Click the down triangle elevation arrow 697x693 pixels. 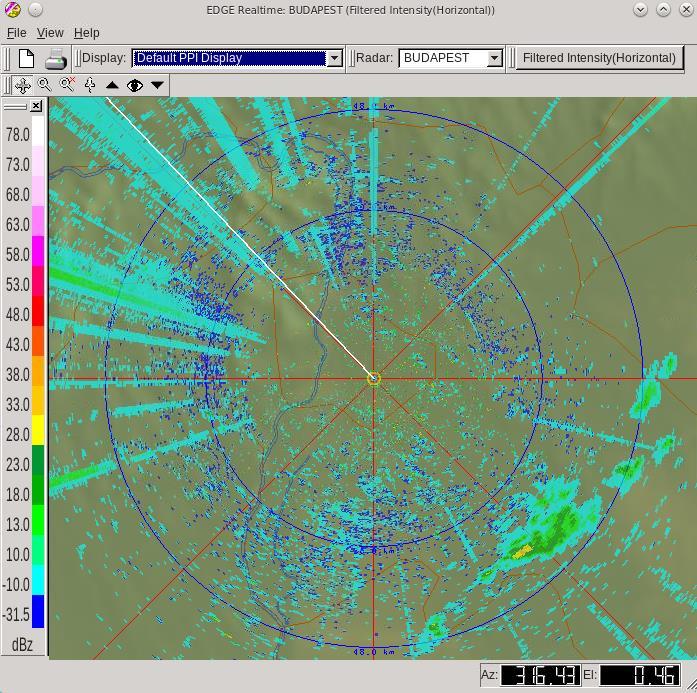click(x=157, y=84)
